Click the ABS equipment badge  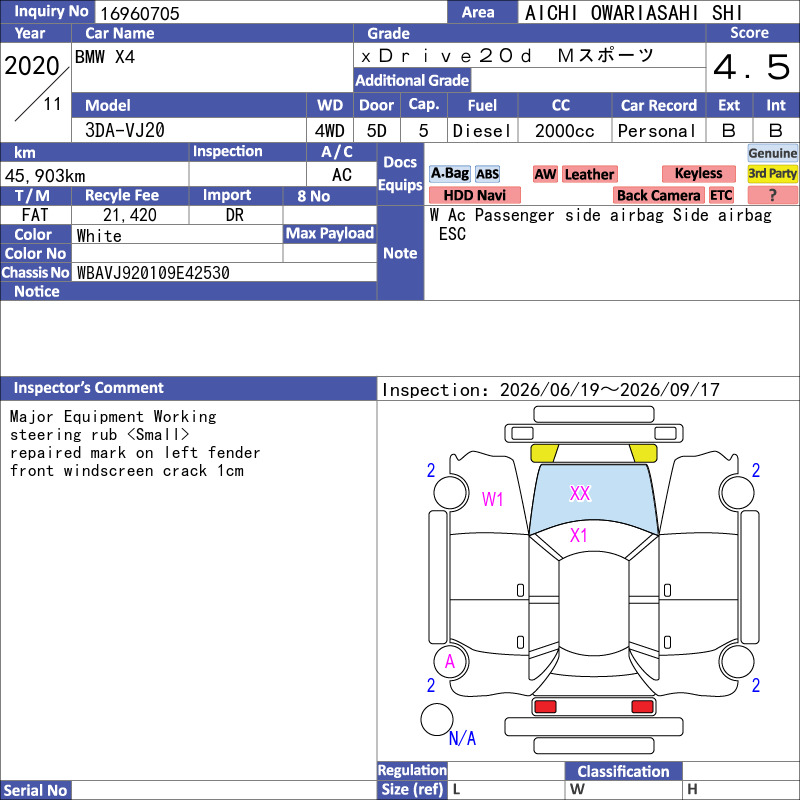(x=487, y=174)
